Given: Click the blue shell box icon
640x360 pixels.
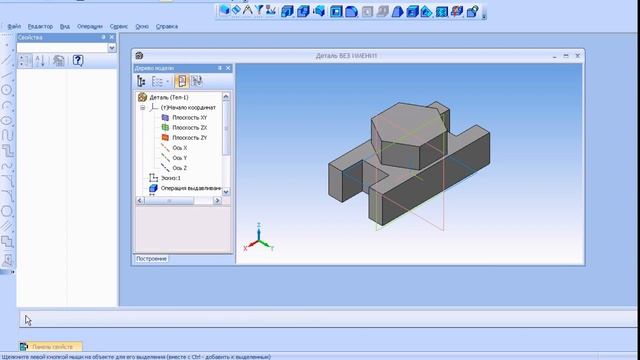Looking at the screenshot, I should [412, 11].
